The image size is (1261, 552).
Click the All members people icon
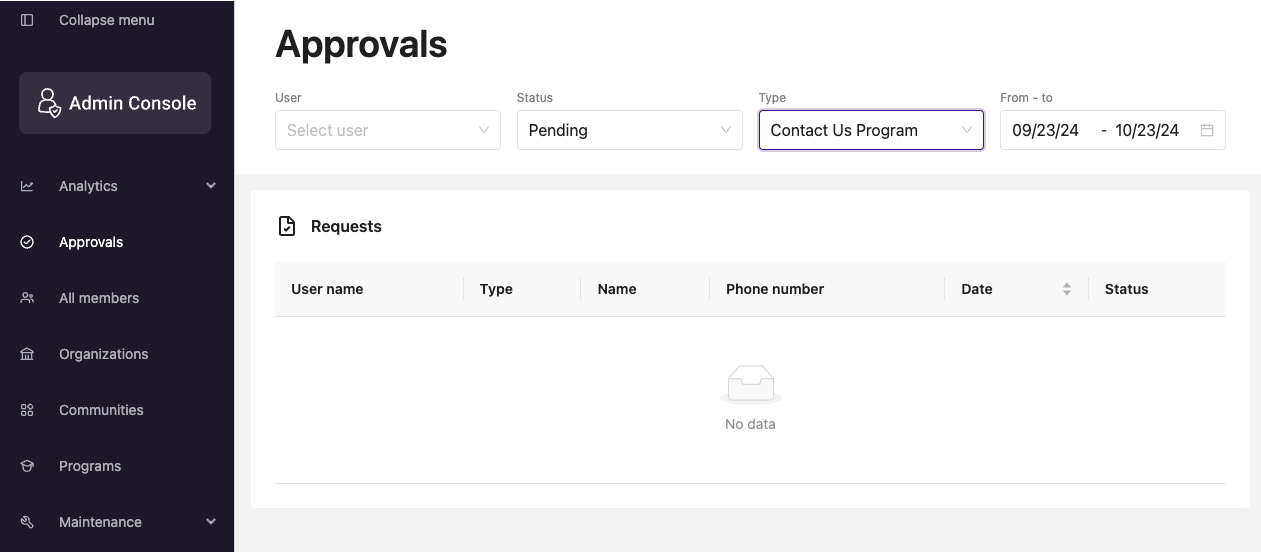pos(27,298)
